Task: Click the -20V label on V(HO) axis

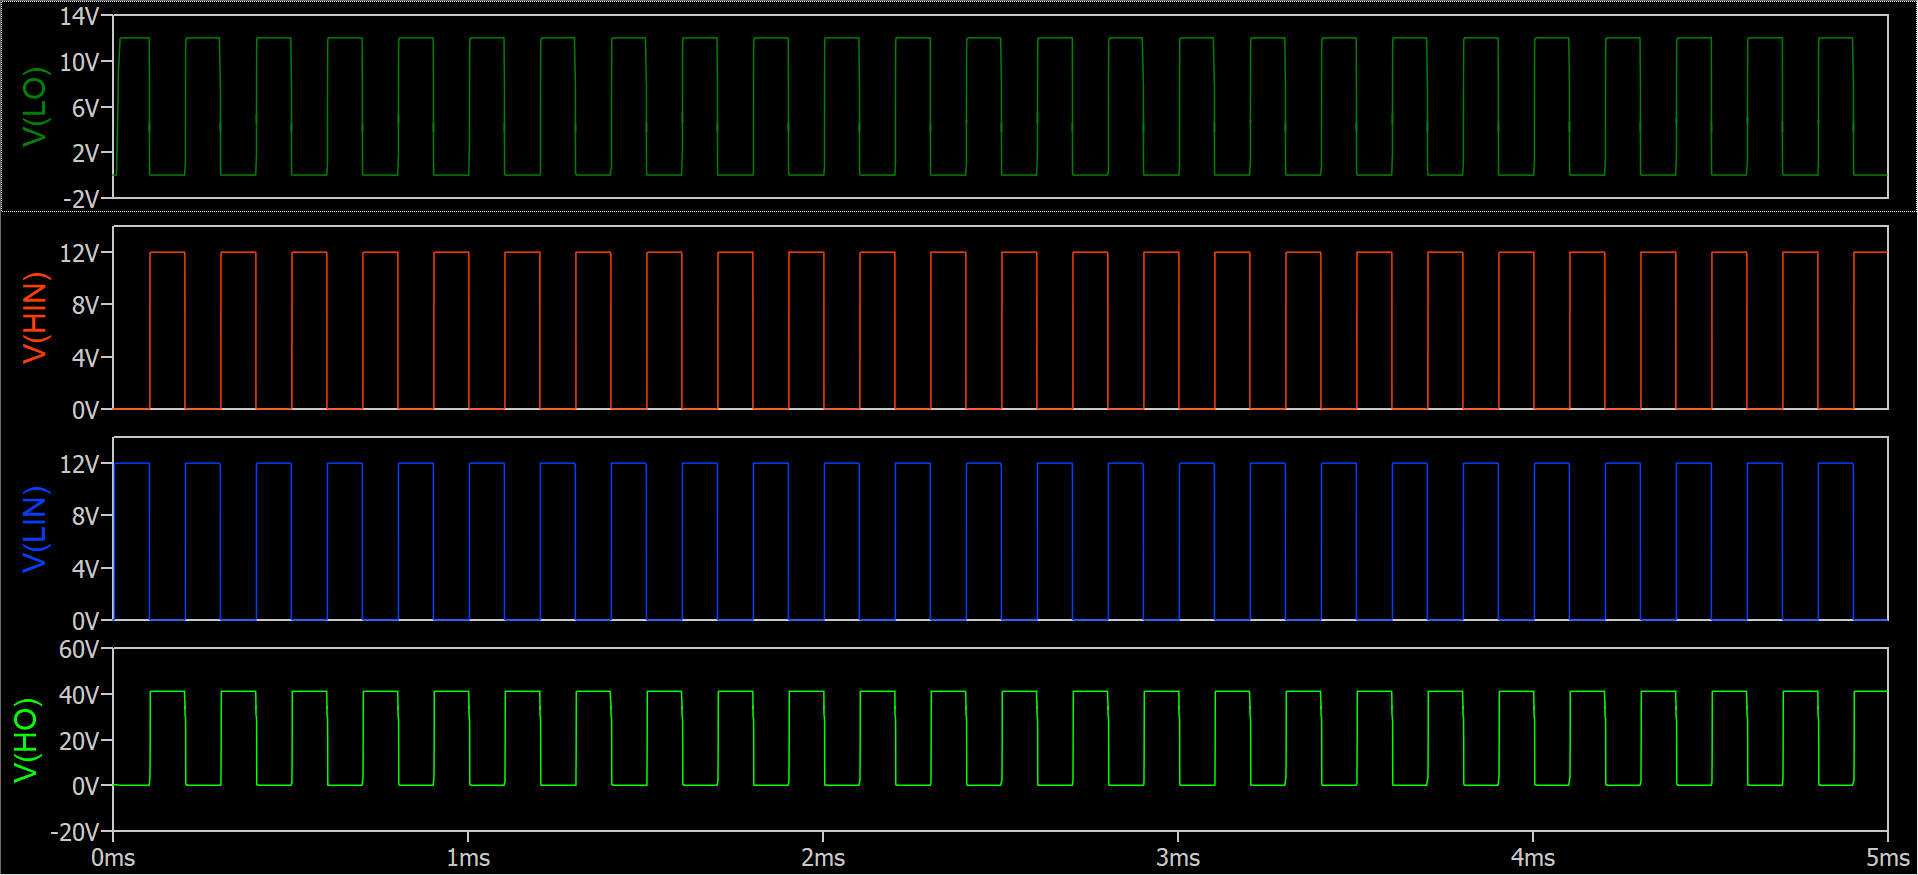Action: pyautogui.click(x=75, y=832)
